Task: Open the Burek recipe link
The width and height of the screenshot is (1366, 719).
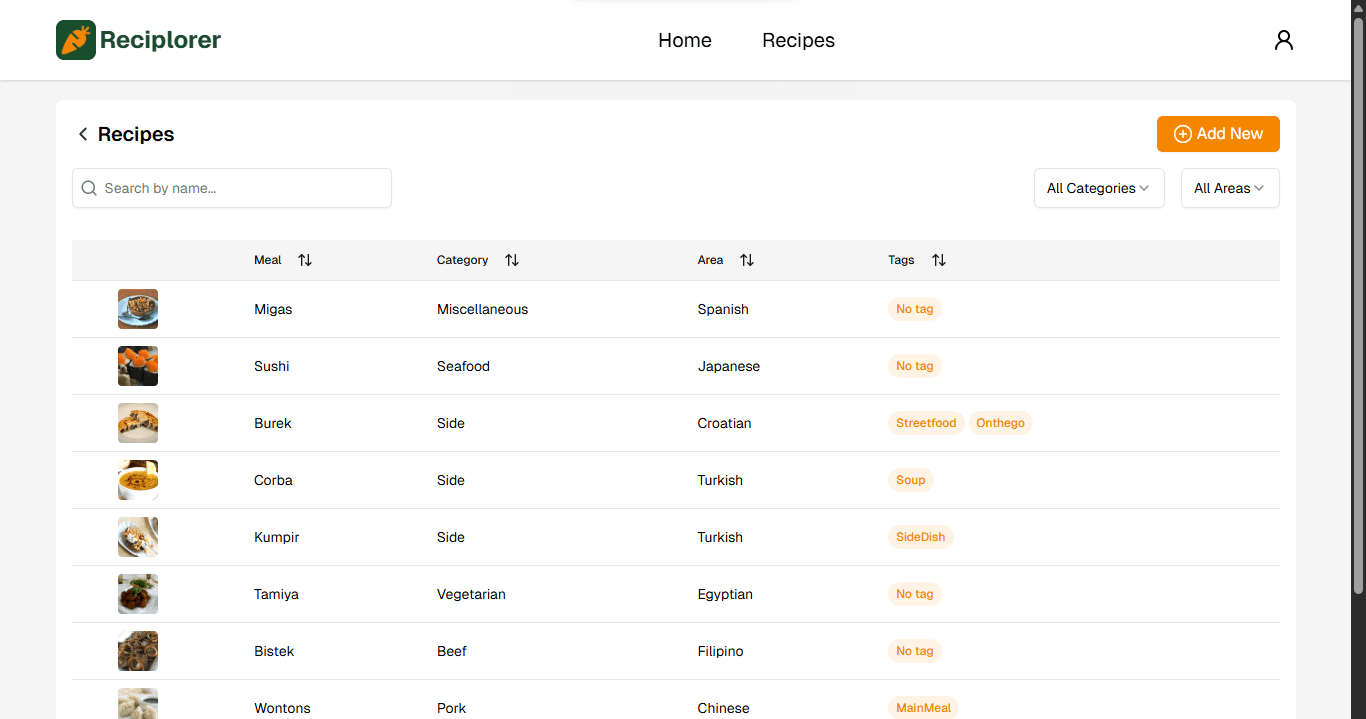Action: click(x=272, y=423)
